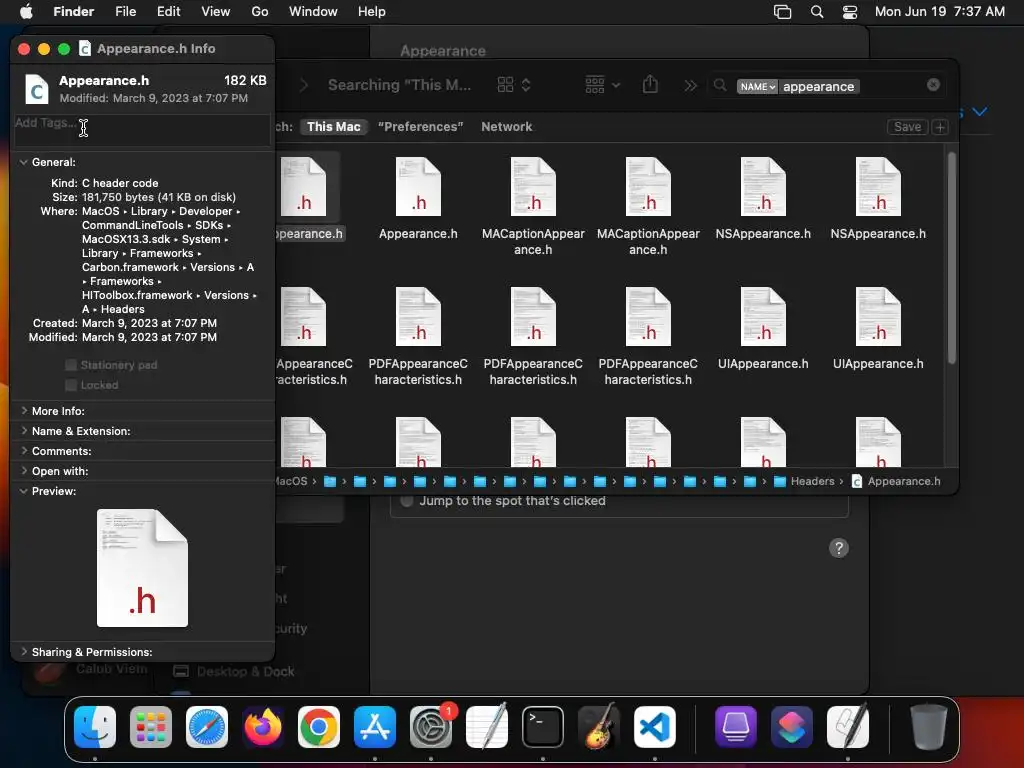This screenshot has width=1024, height=768.
Task: Collapse the Preview section
Action: 24,491
